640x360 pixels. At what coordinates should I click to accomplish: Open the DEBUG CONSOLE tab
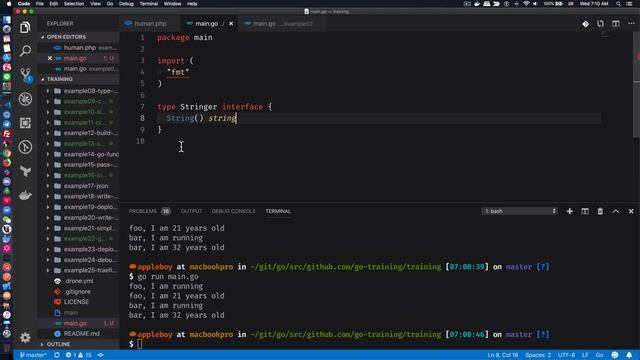tap(233, 211)
